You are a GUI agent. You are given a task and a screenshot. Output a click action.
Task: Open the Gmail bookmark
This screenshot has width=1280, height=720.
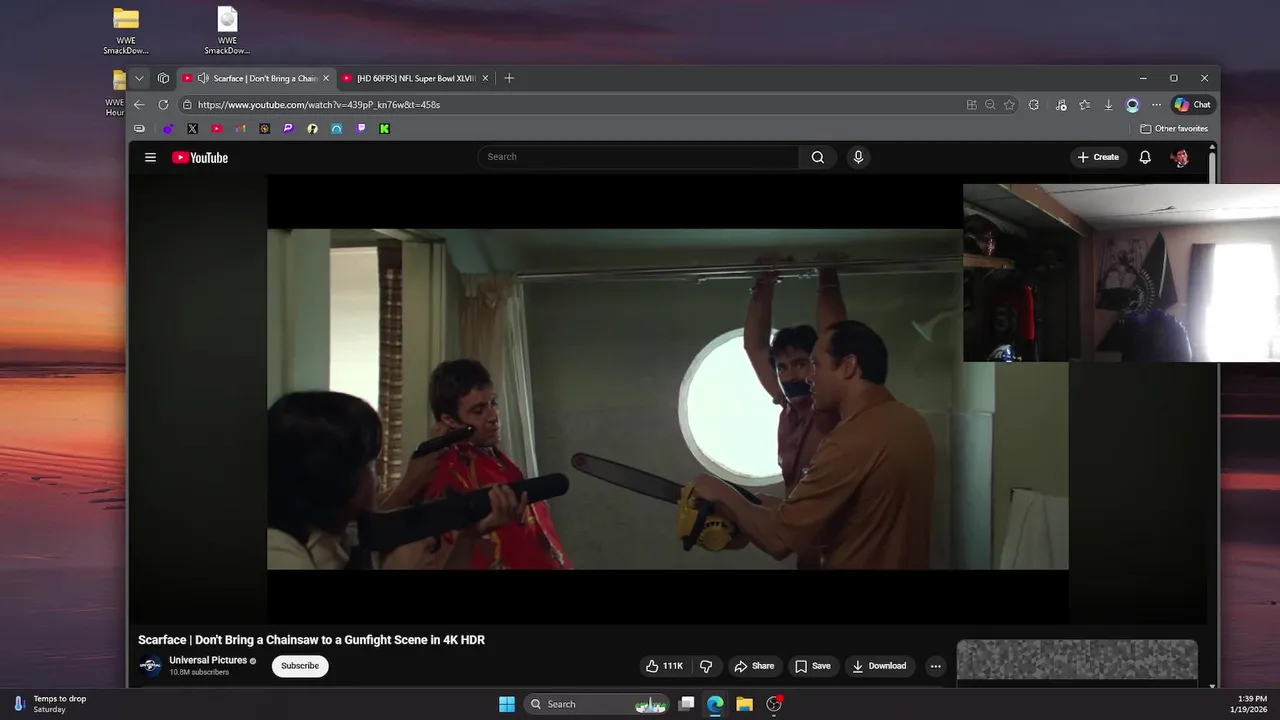pyautogui.click(x=240, y=128)
